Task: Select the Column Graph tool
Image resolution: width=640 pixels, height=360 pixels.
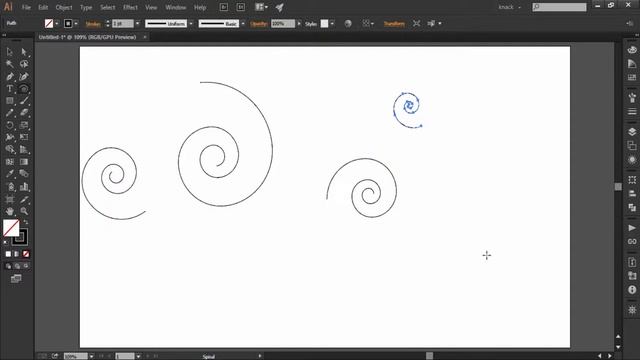Action: click(24, 187)
